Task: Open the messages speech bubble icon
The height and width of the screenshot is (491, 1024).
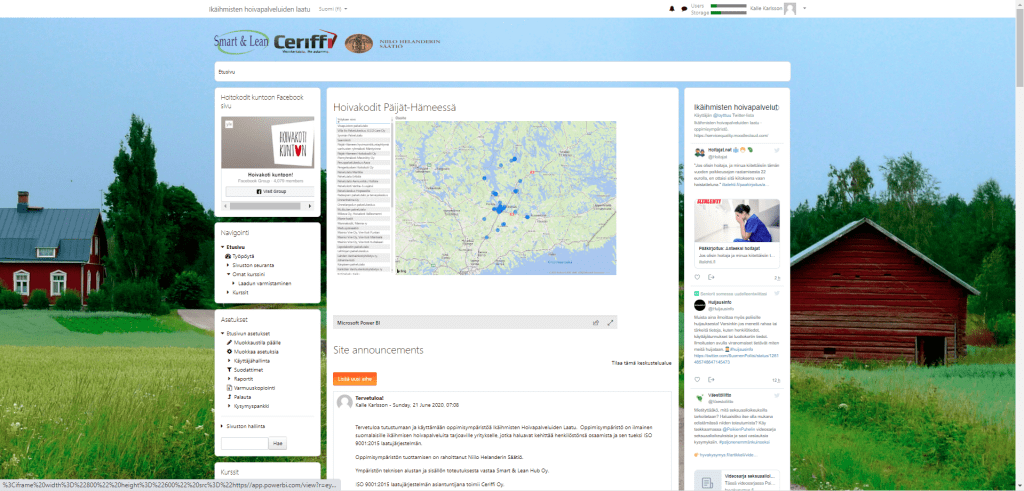Action: (x=684, y=9)
